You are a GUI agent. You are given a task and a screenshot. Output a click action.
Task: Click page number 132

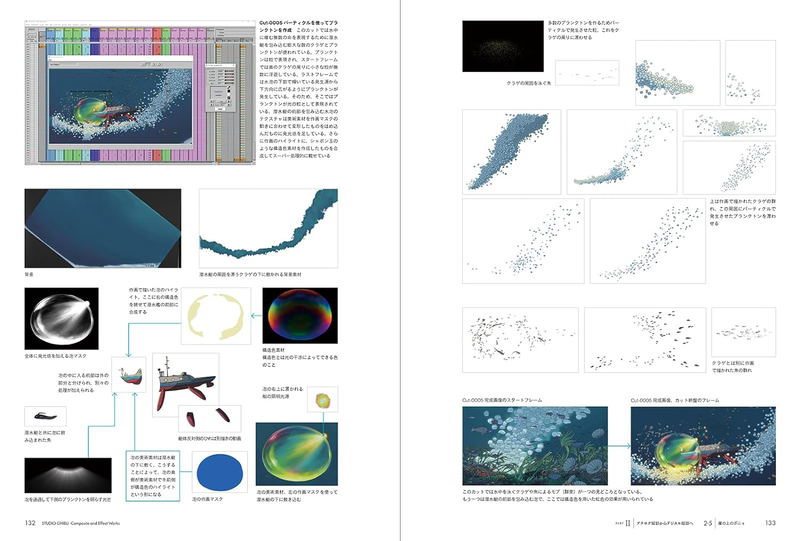coord(30,523)
